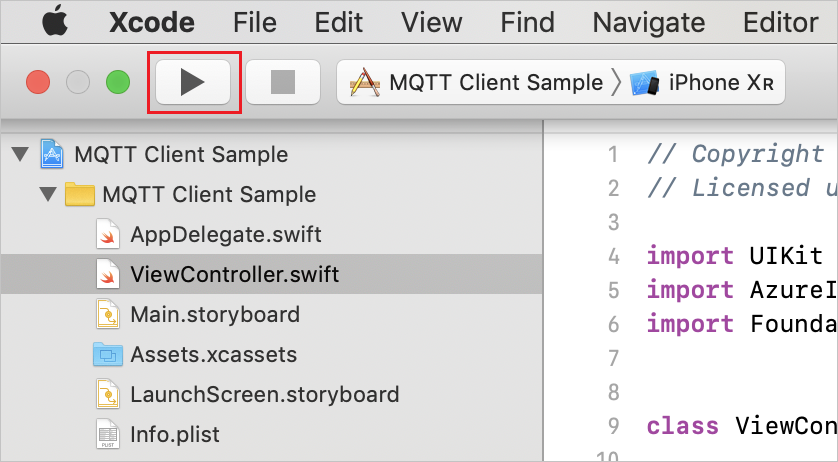
Task: Click the iPhone XR simulator device icon
Action: pyautogui.click(x=645, y=83)
